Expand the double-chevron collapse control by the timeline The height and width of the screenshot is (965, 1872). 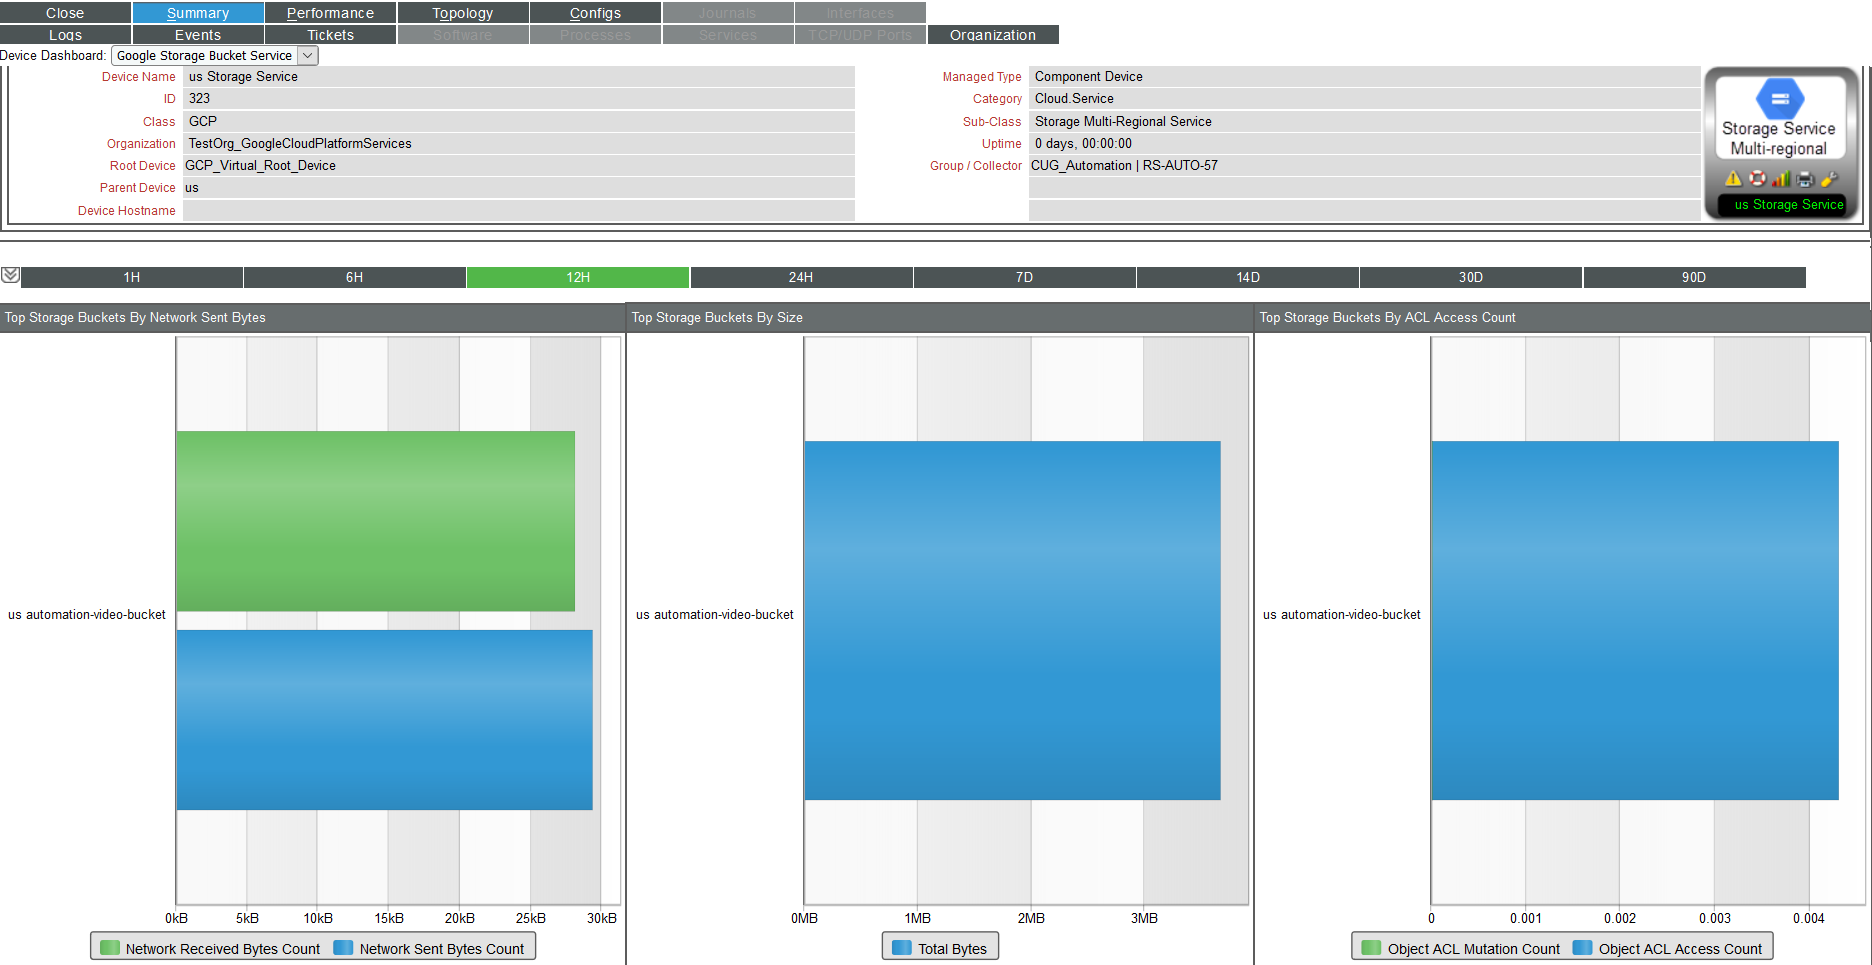[12, 274]
